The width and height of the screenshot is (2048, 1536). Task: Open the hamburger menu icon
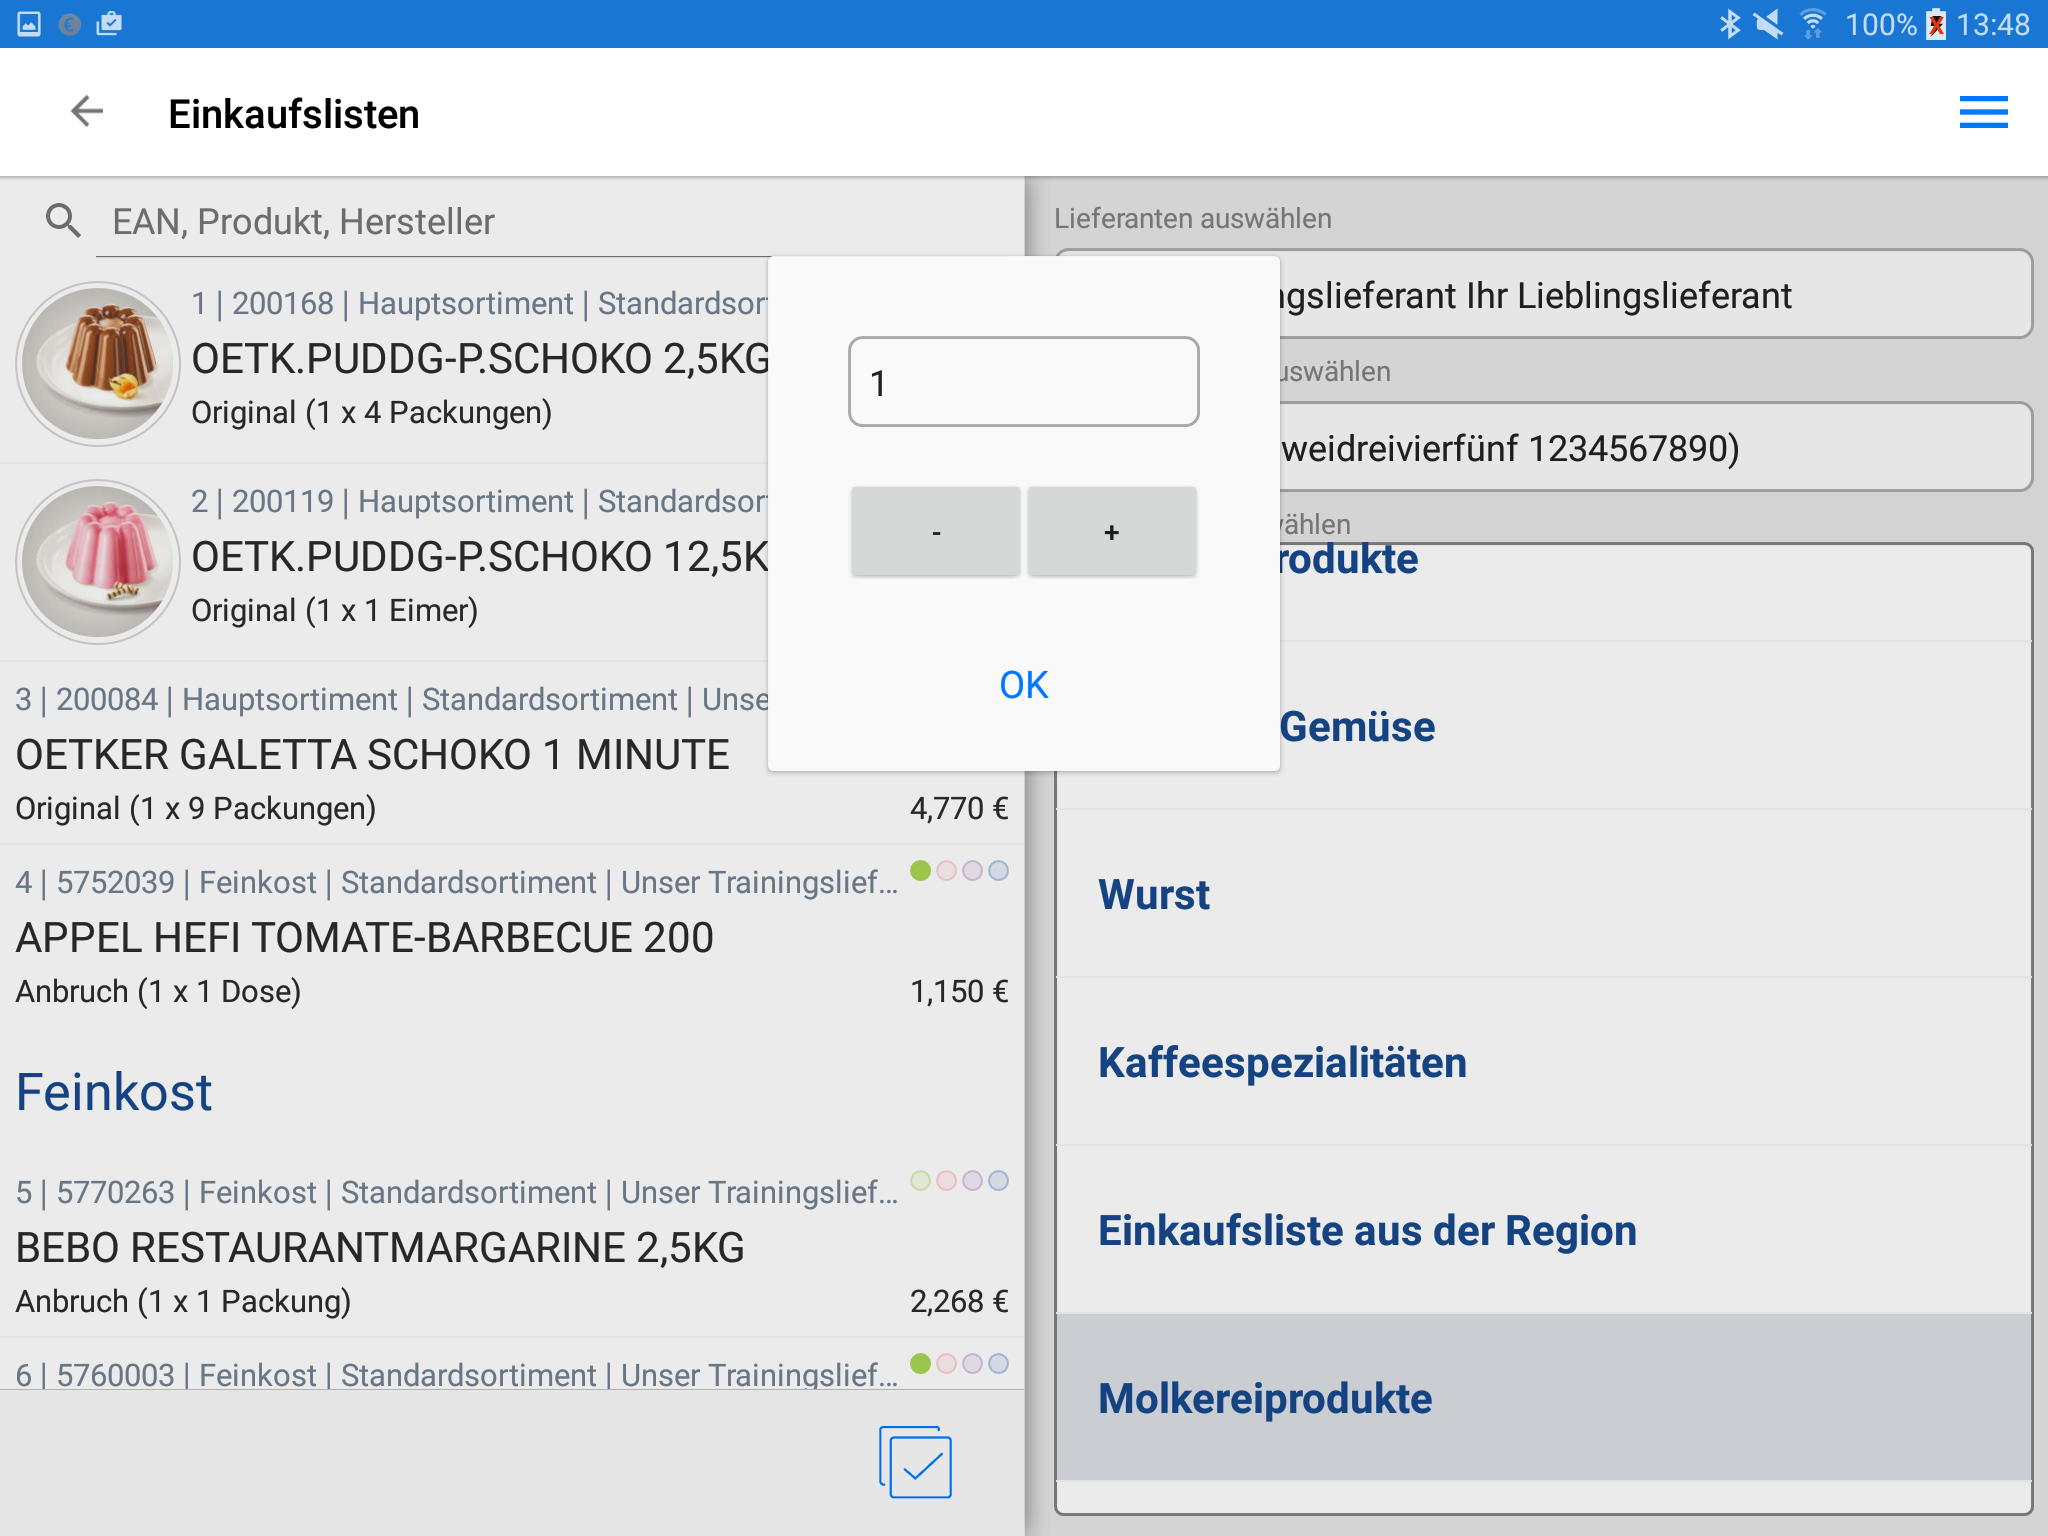(x=1982, y=112)
